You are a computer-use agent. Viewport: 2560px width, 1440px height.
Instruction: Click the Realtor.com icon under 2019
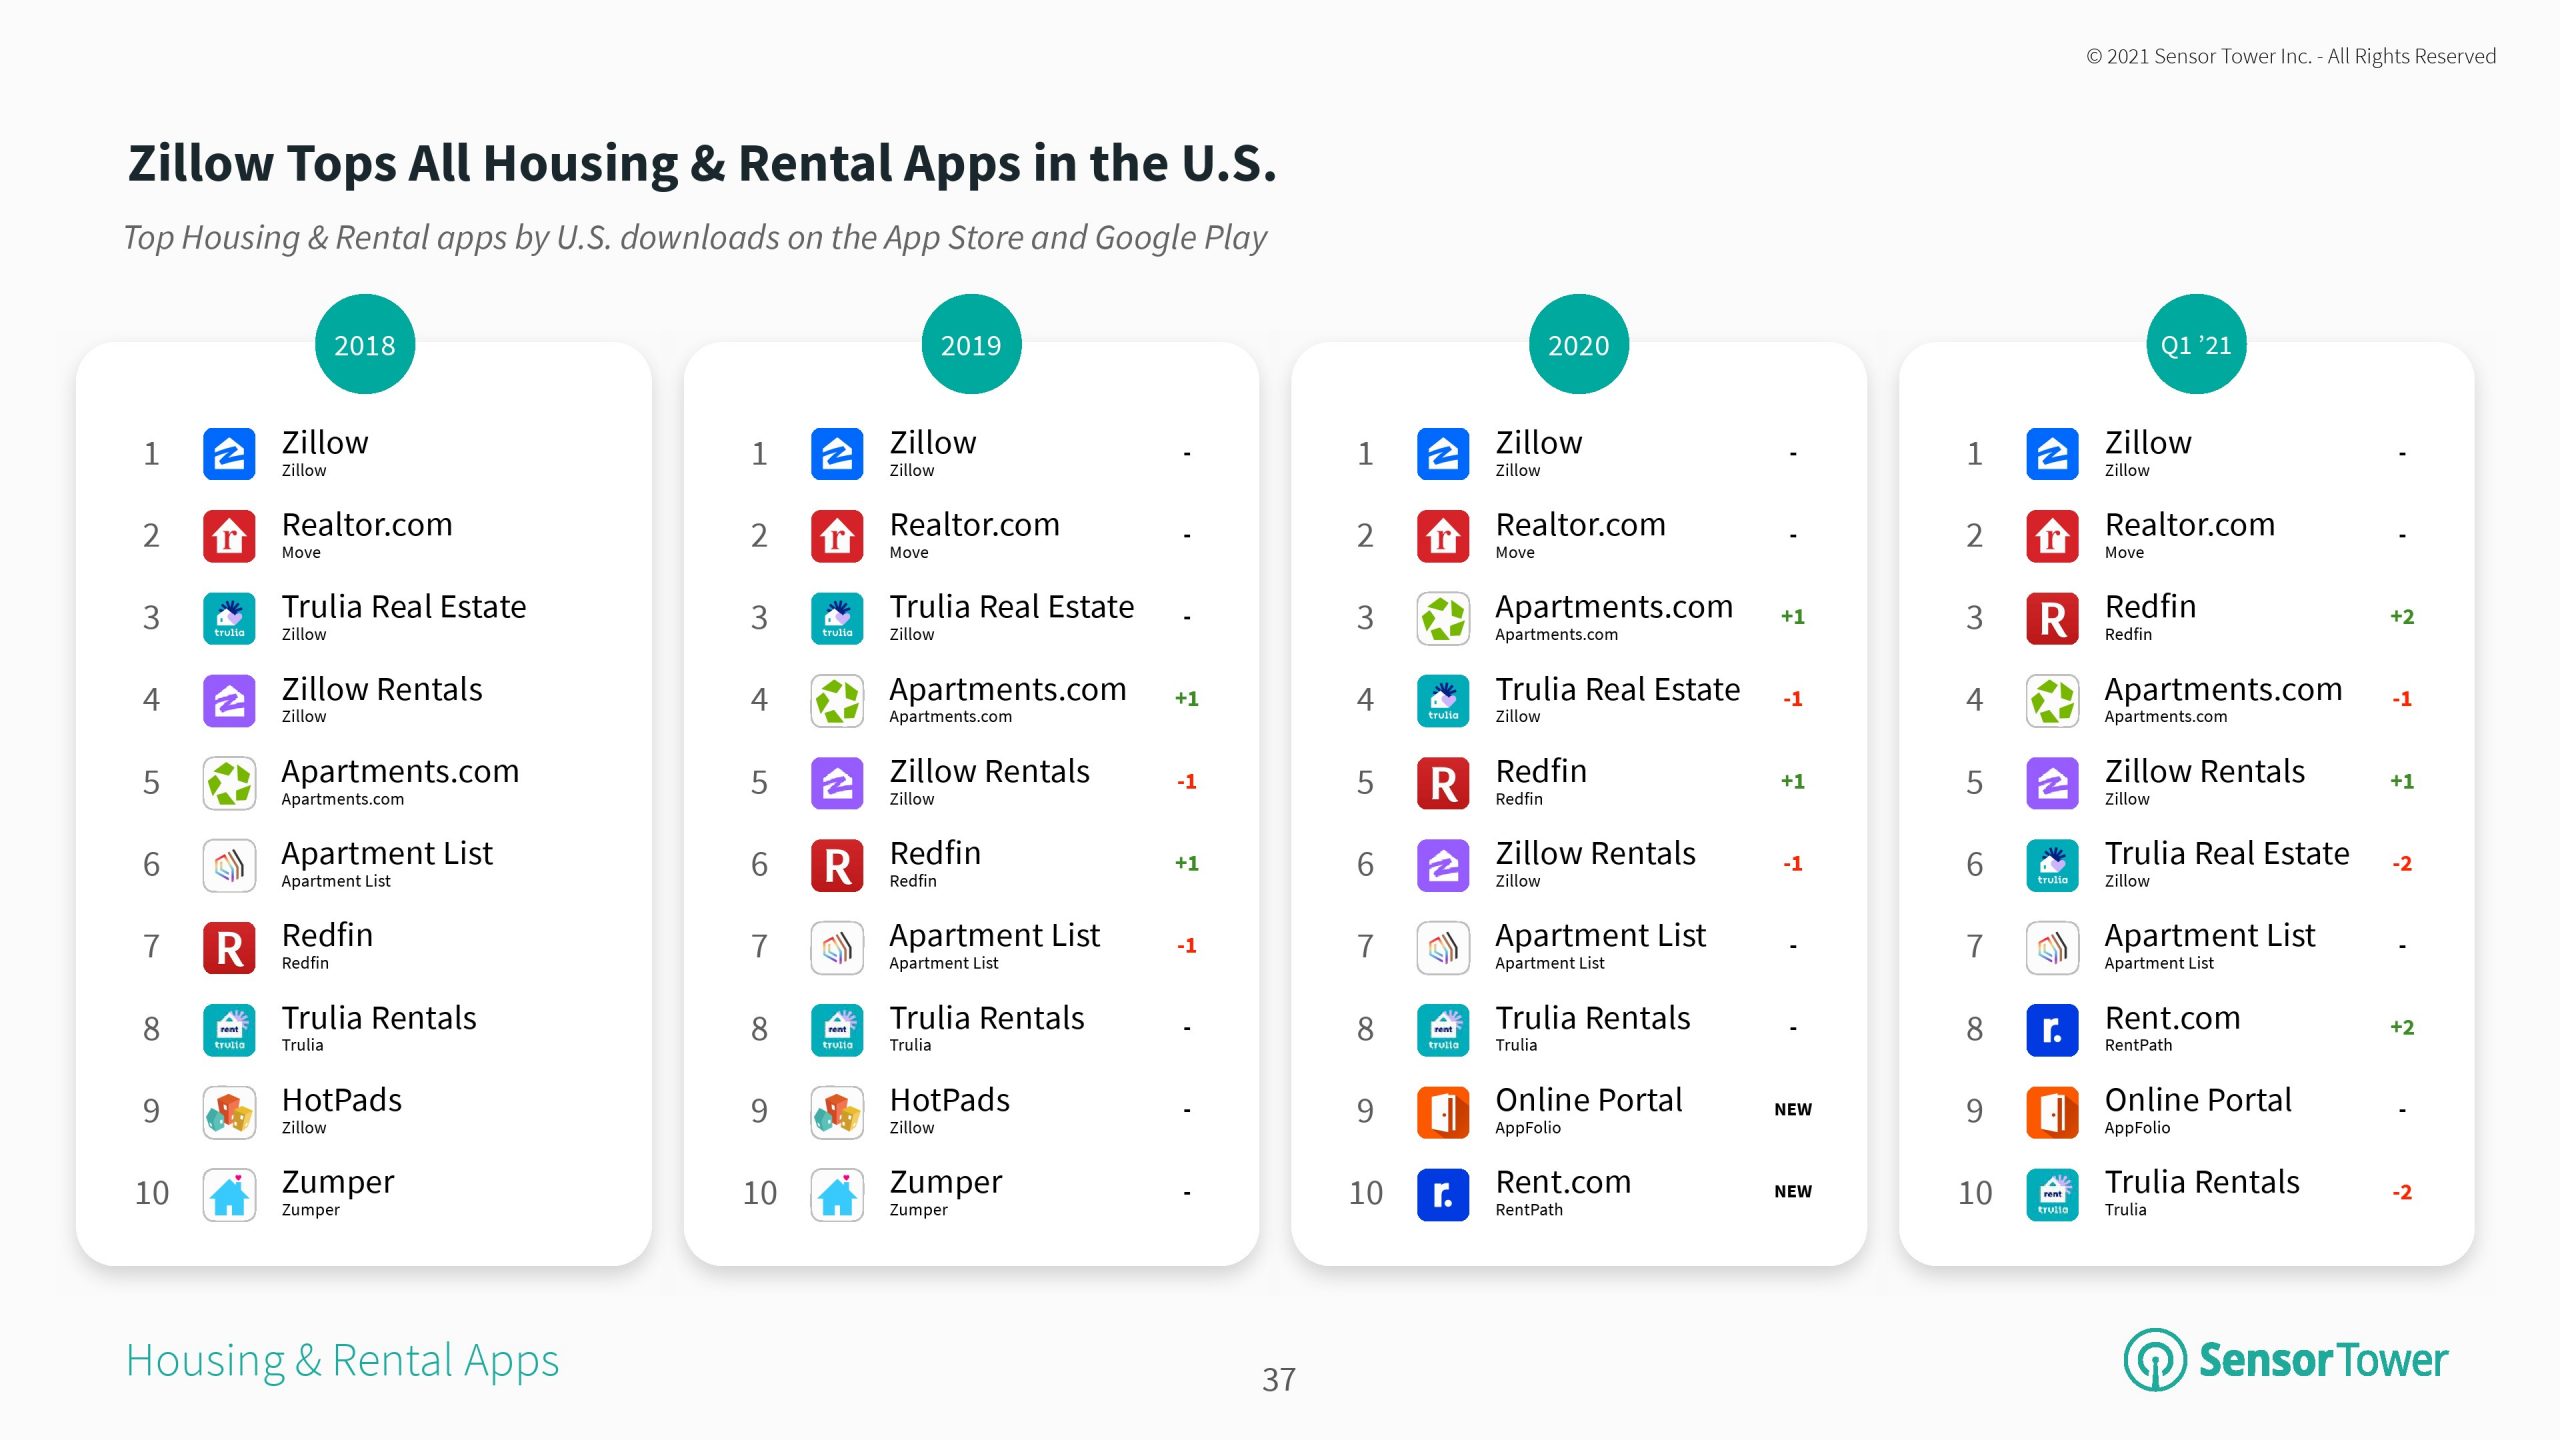pyautogui.click(x=837, y=536)
